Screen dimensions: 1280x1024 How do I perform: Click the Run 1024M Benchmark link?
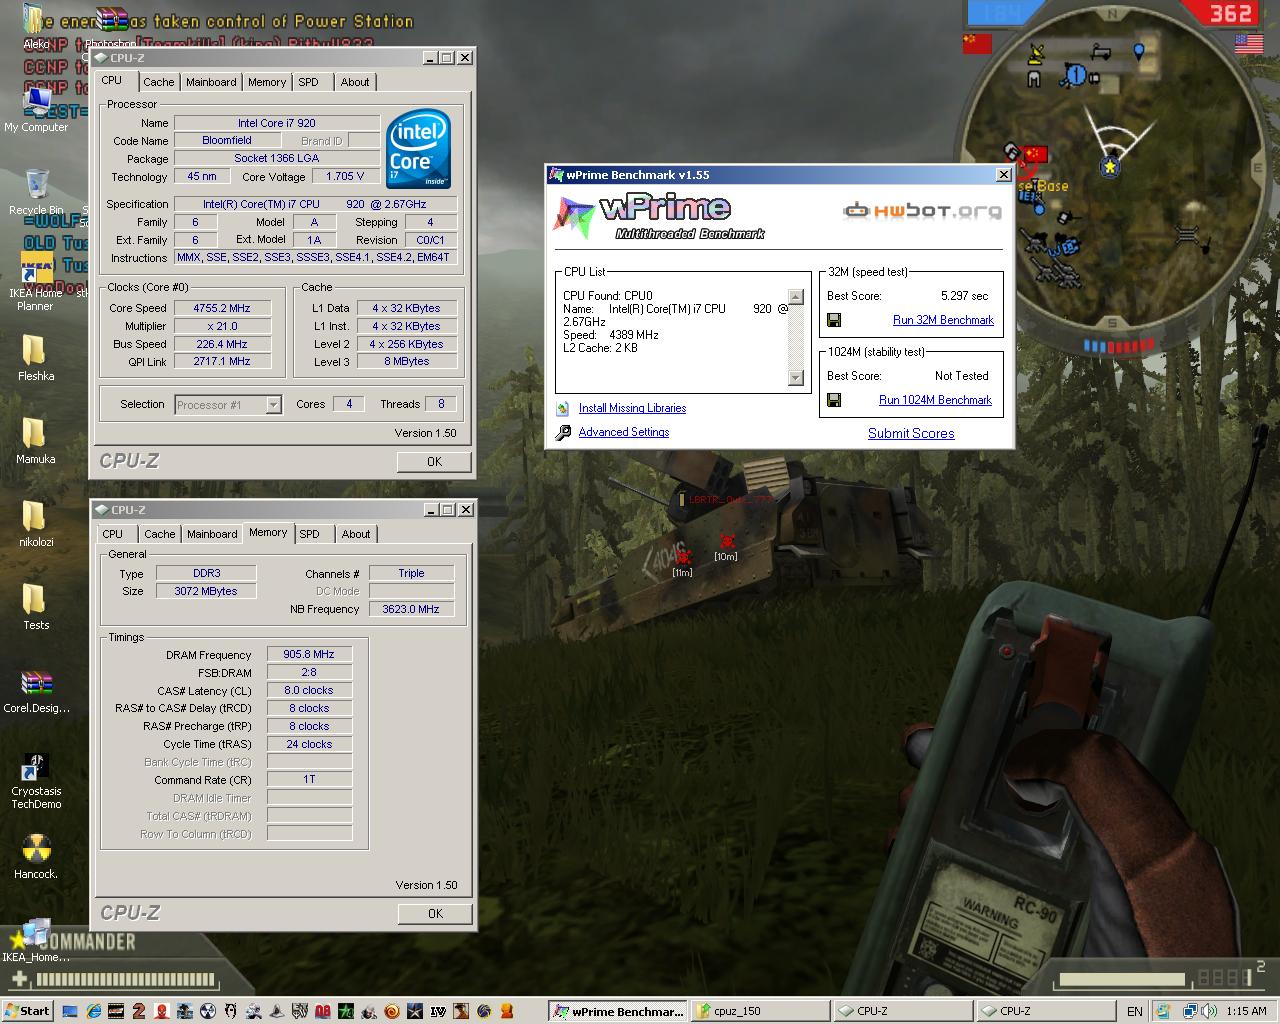[x=935, y=400]
